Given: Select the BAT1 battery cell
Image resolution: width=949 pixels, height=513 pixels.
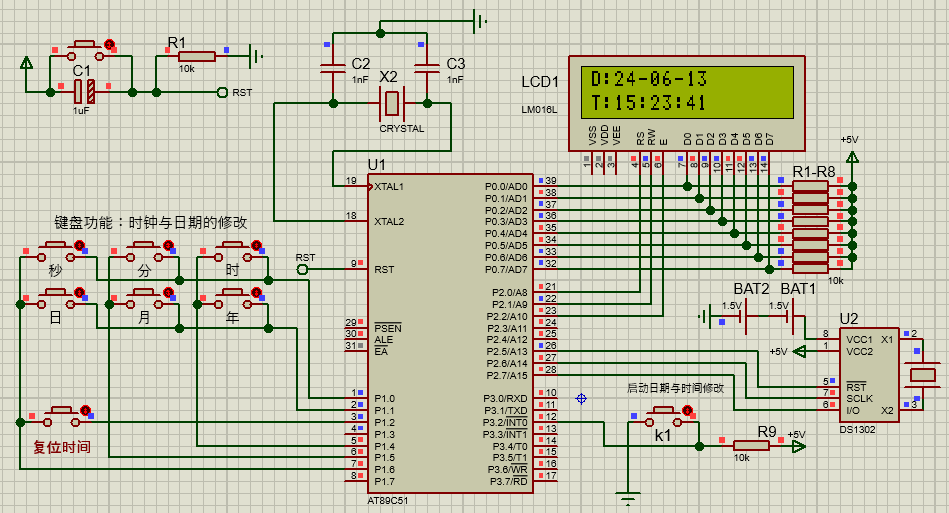Looking at the screenshot, I should point(790,316).
